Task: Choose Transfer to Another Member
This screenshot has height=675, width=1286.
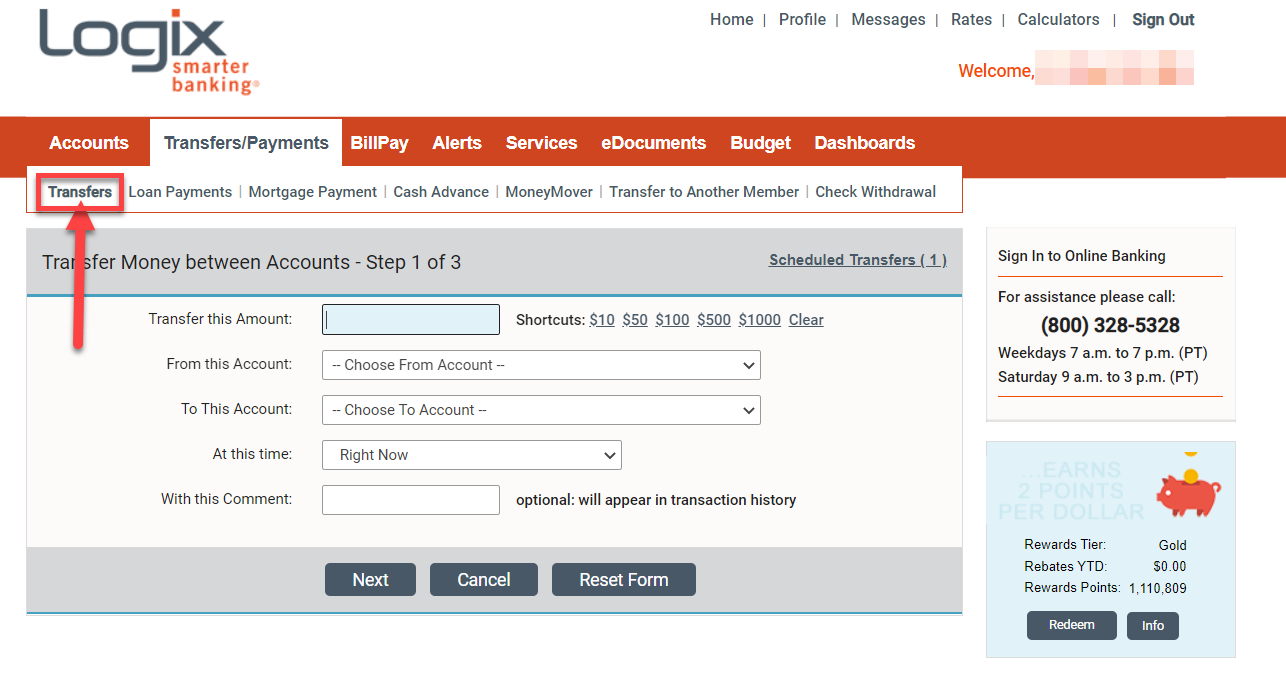Action: [703, 191]
